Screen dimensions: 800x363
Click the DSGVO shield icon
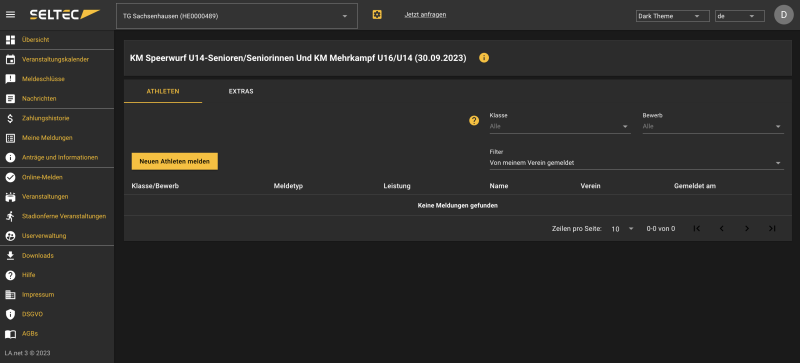[x=10, y=314]
